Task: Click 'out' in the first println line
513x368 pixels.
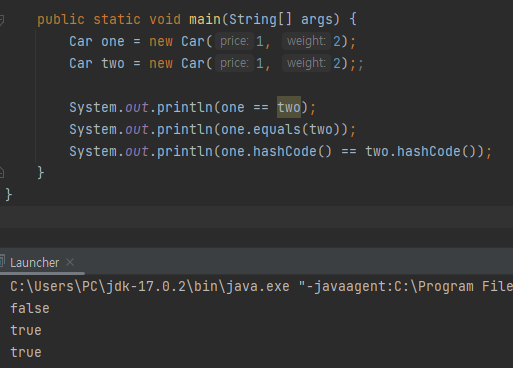Action: tap(137, 107)
